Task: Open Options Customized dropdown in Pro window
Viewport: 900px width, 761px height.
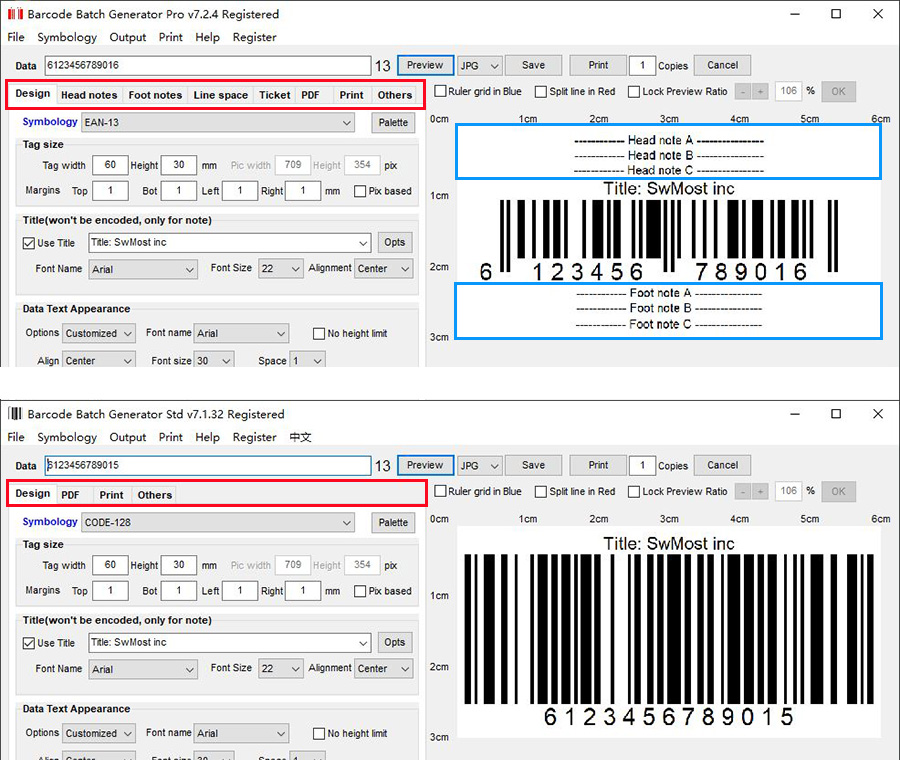Action: [99, 333]
